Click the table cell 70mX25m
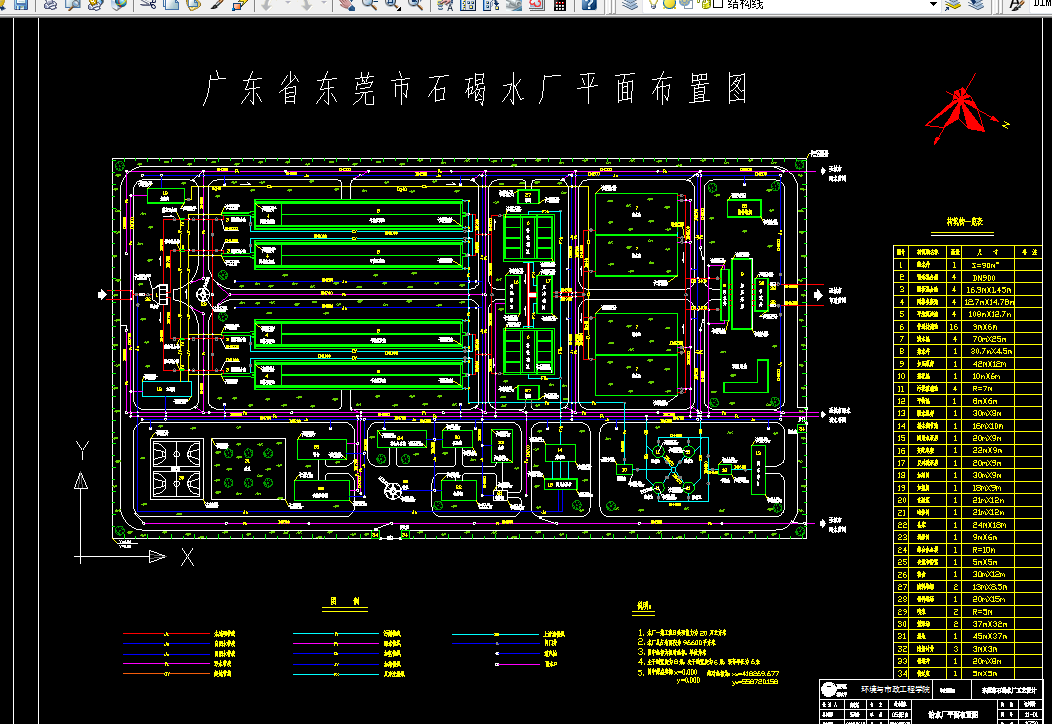This screenshot has width=1052, height=724. tap(990, 339)
